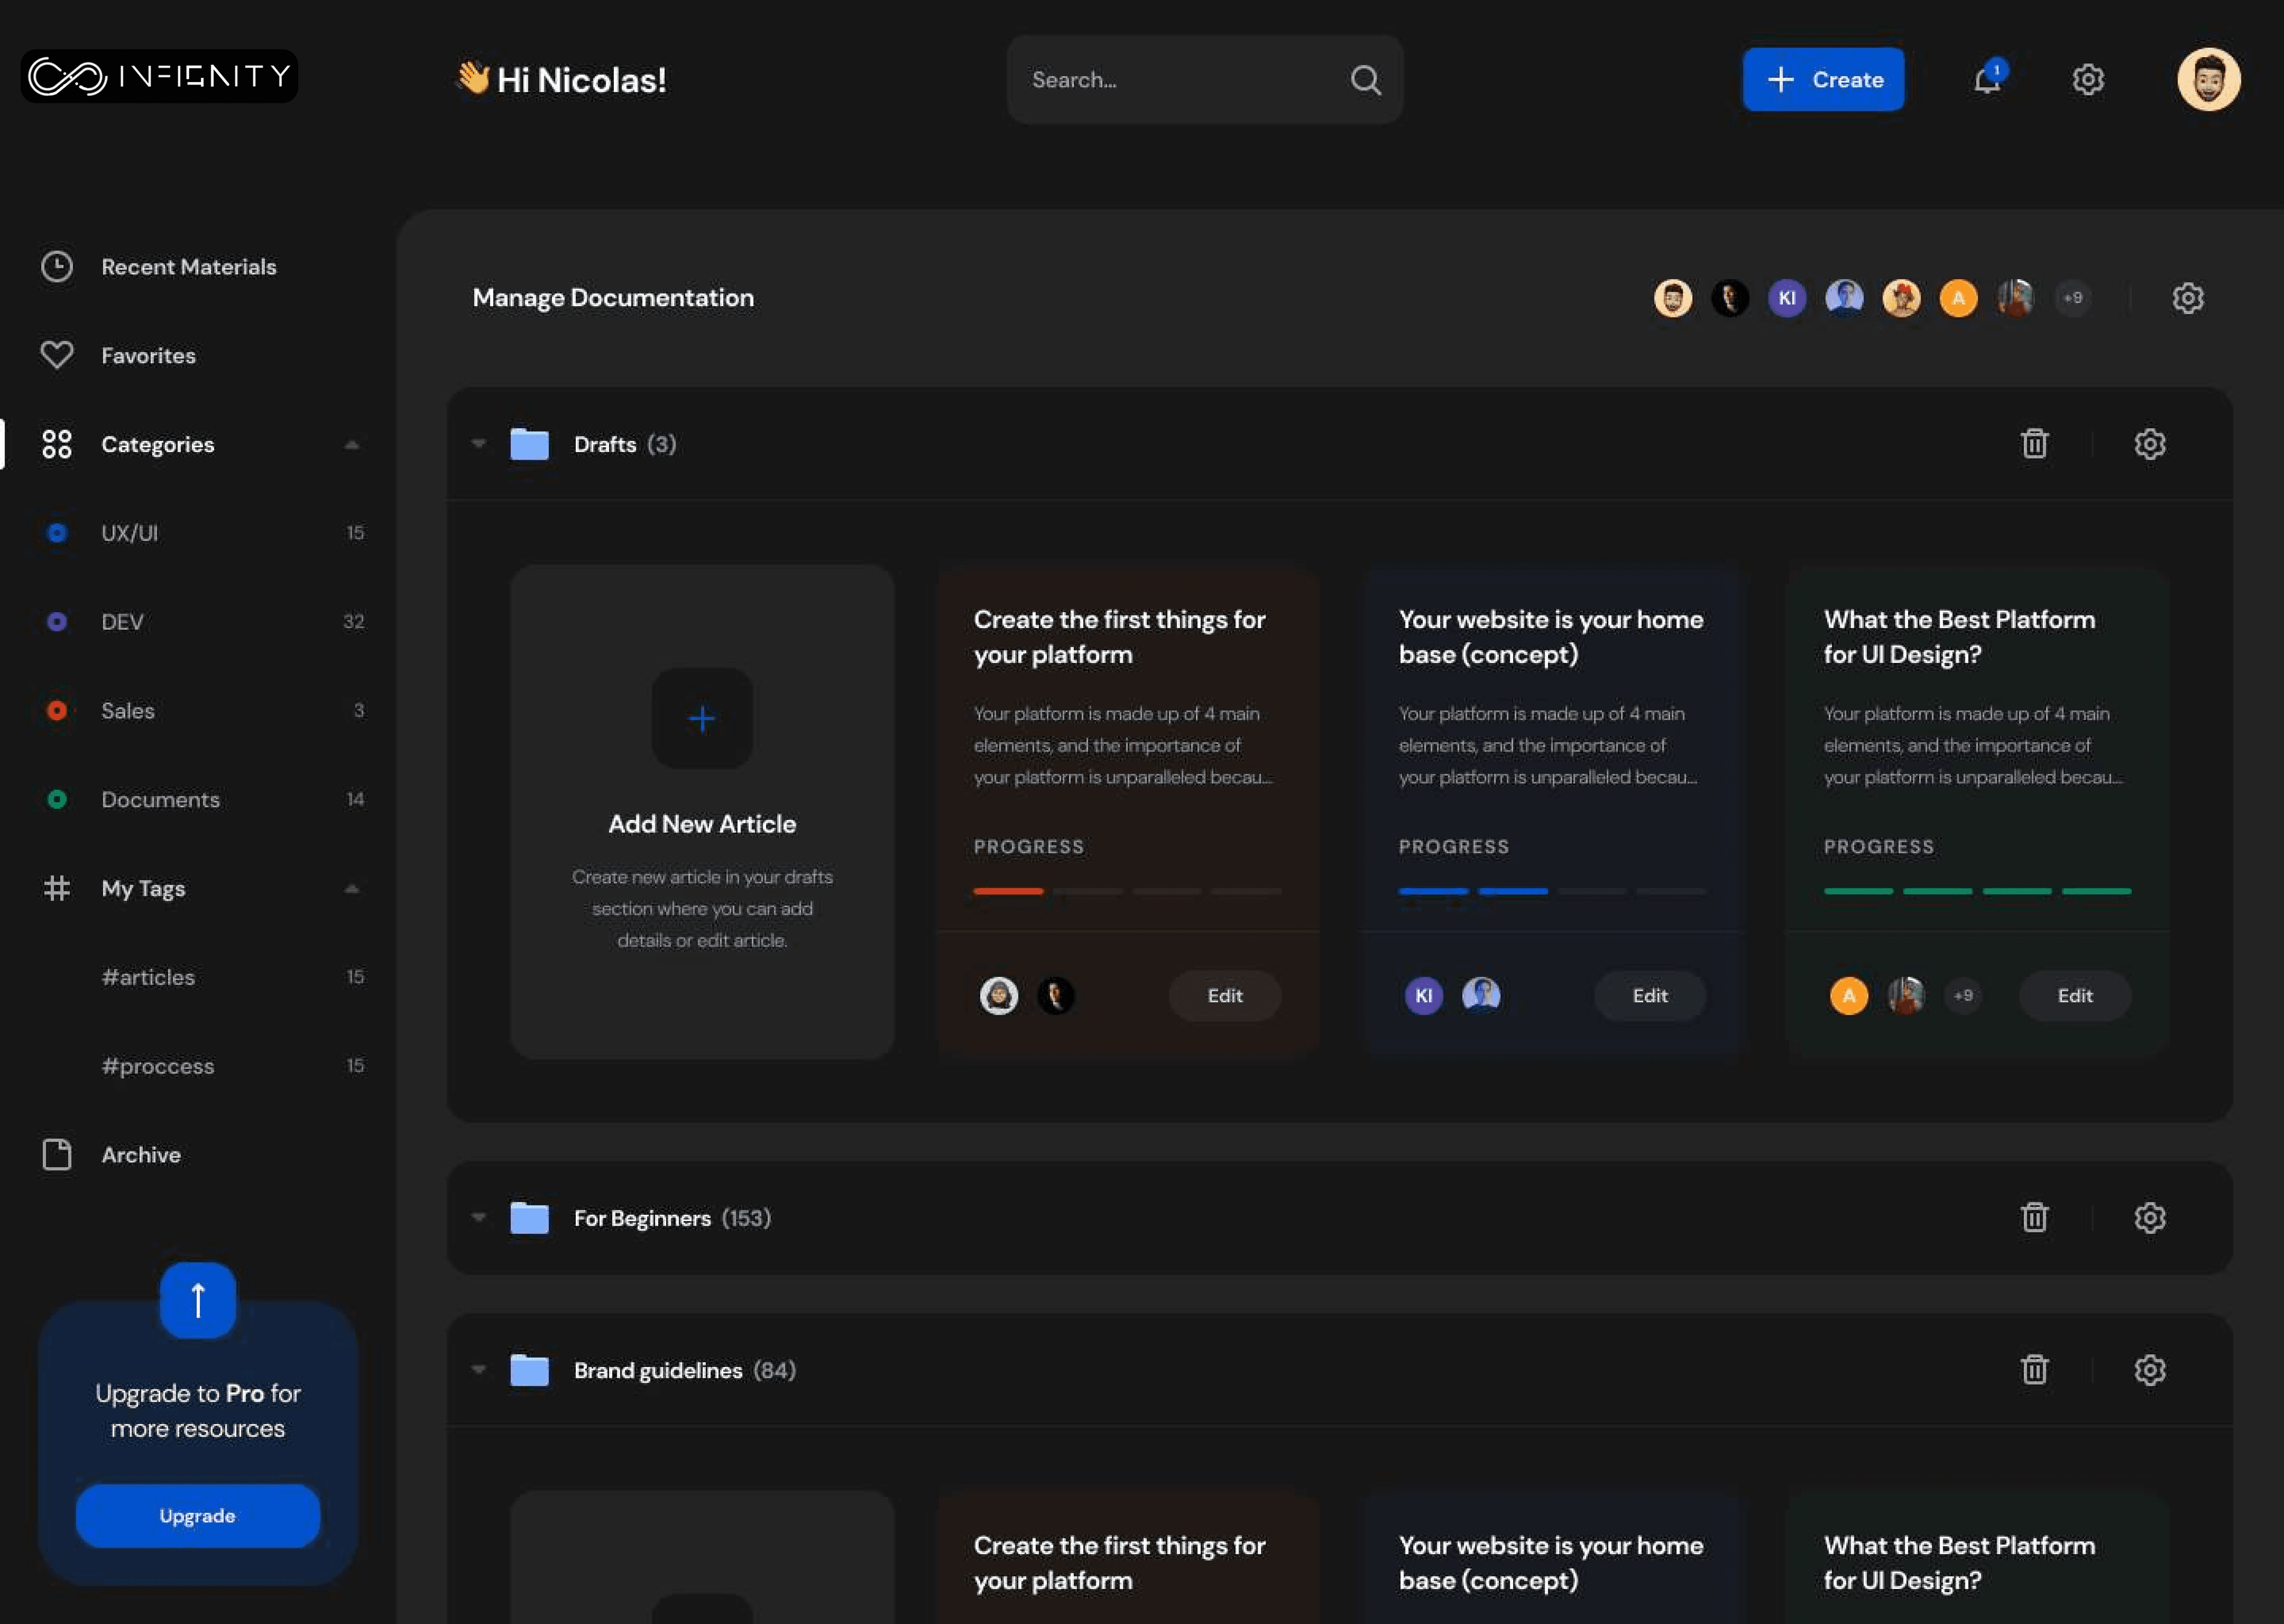Open settings gear in top header
Screen dimensions: 2284x1624
(x=2088, y=79)
